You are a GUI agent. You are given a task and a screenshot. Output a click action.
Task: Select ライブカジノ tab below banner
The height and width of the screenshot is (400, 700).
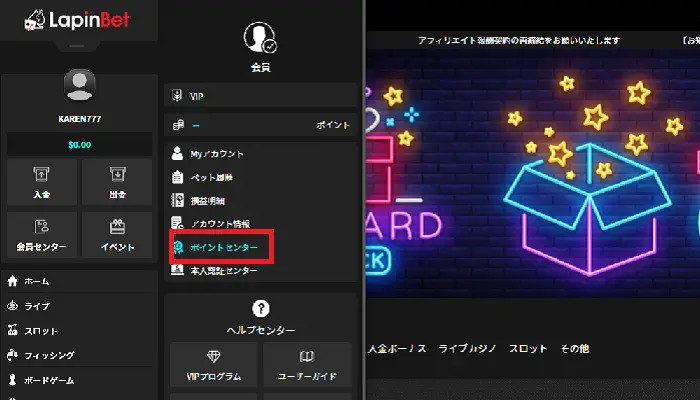(469, 349)
